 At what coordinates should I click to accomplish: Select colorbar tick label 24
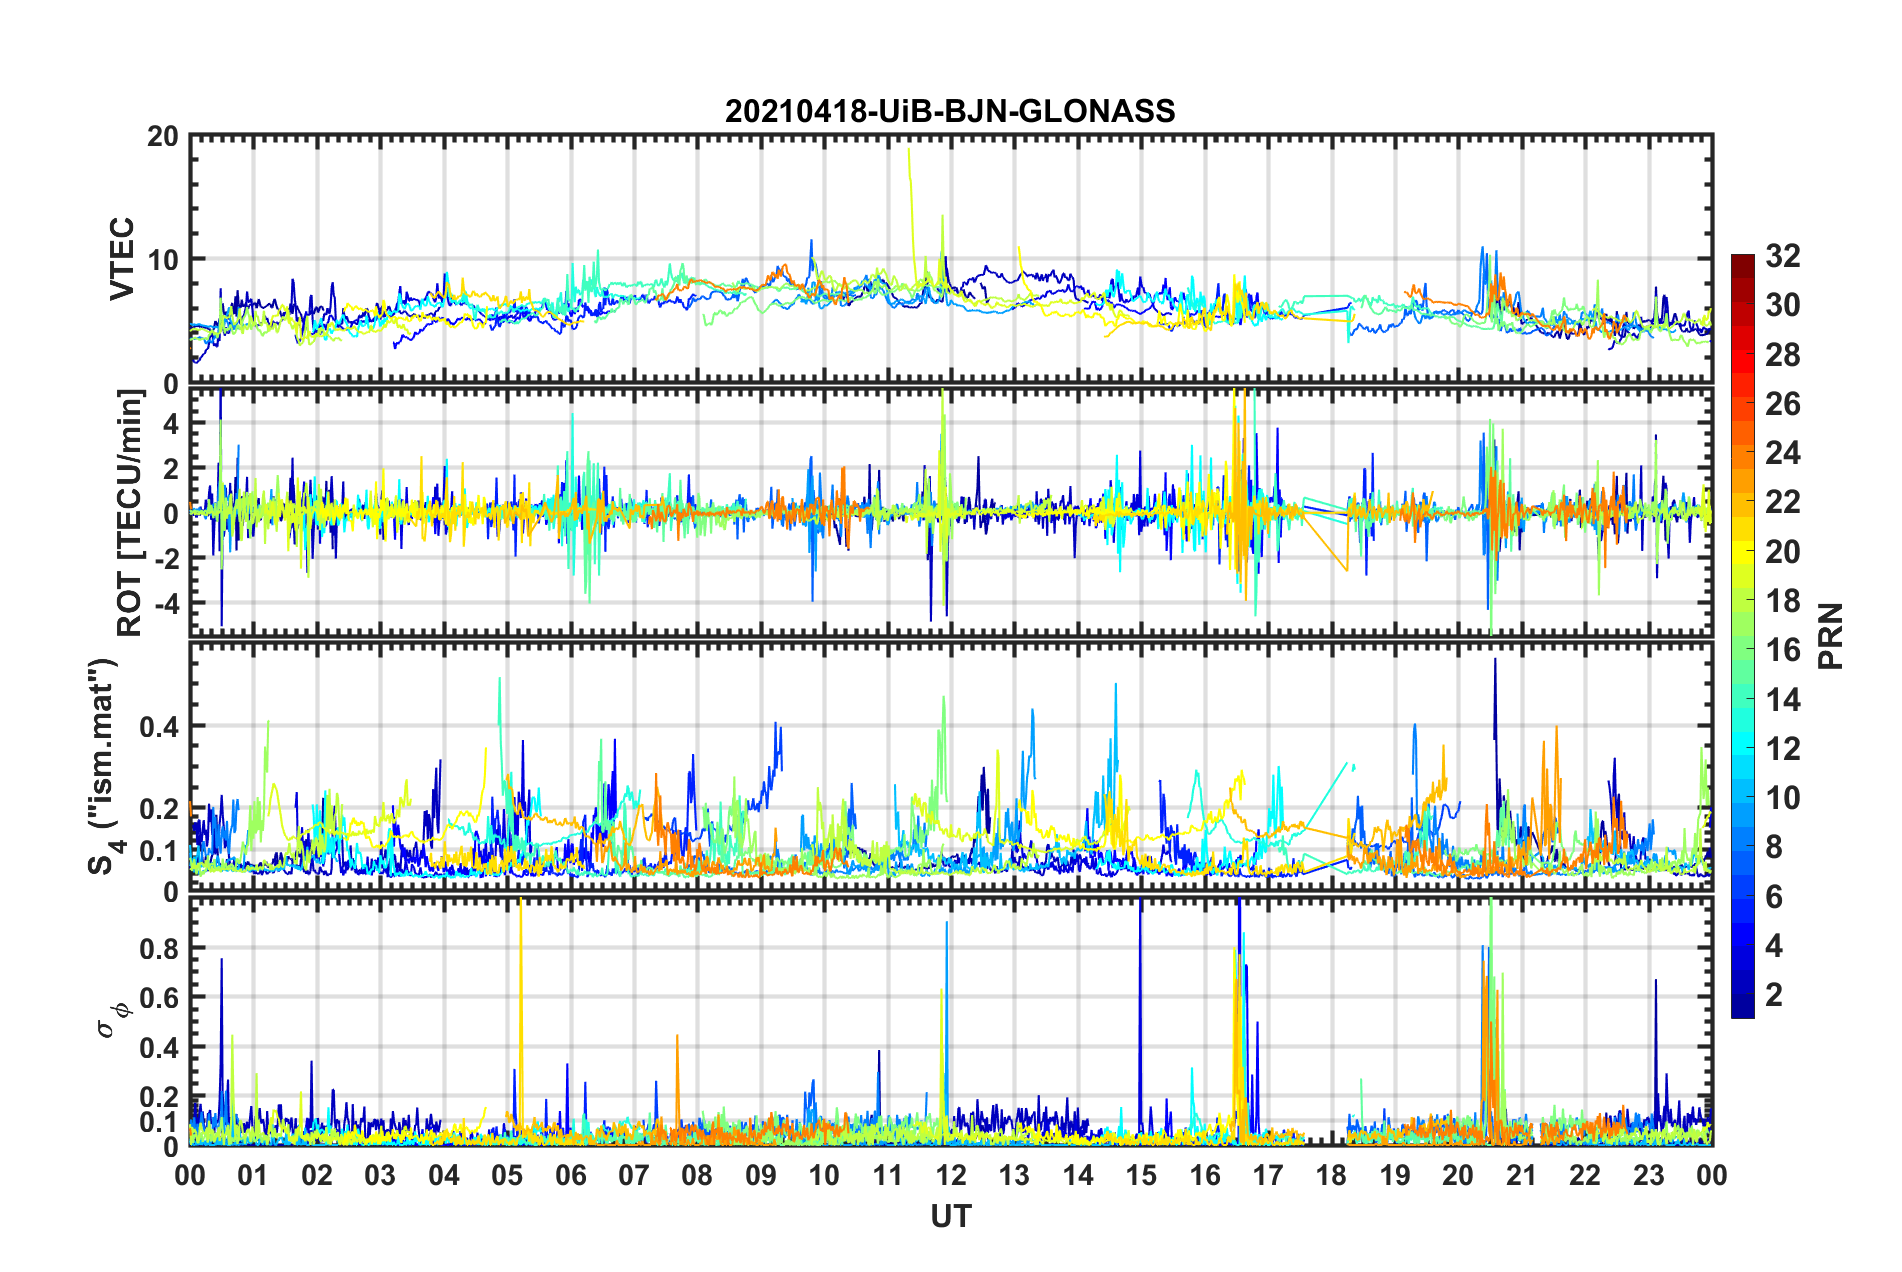[x=1783, y=453]
